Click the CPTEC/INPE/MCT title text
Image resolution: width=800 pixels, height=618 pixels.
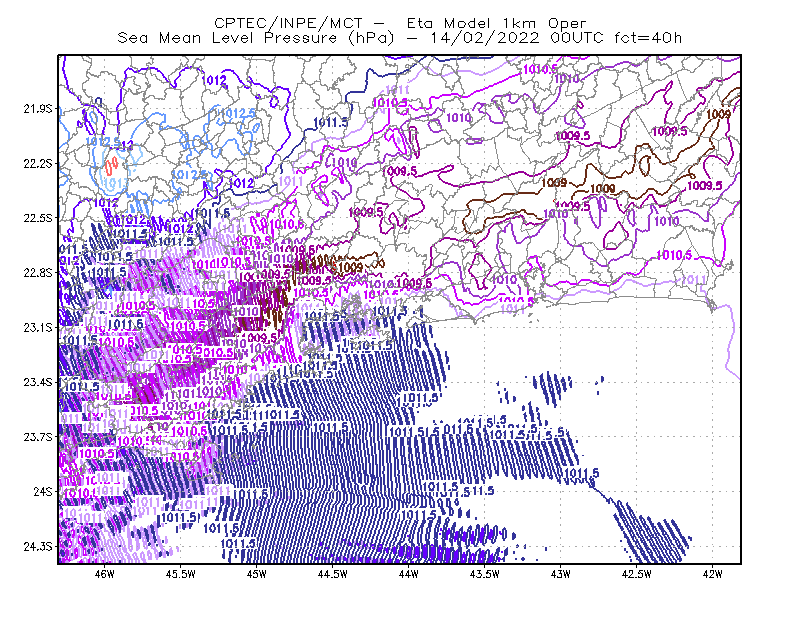click(x=288, y=23)
